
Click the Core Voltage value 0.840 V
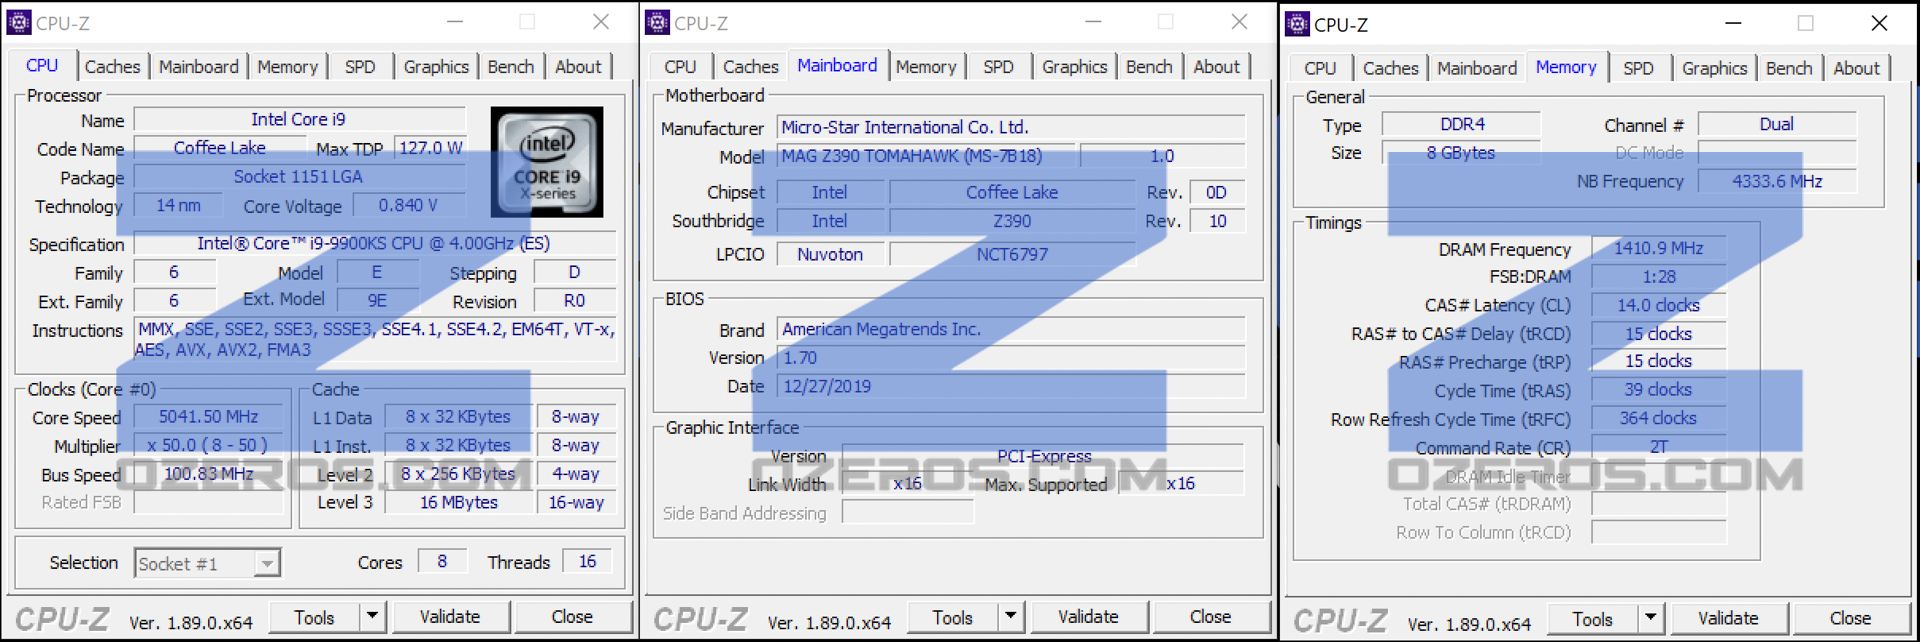click(x=408, y=205)
